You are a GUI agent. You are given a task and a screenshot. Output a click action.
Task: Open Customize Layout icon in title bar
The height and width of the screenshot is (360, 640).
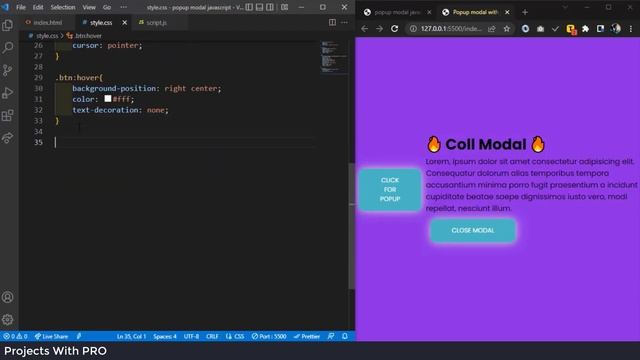pyautogui.click(x=284, y=7)
